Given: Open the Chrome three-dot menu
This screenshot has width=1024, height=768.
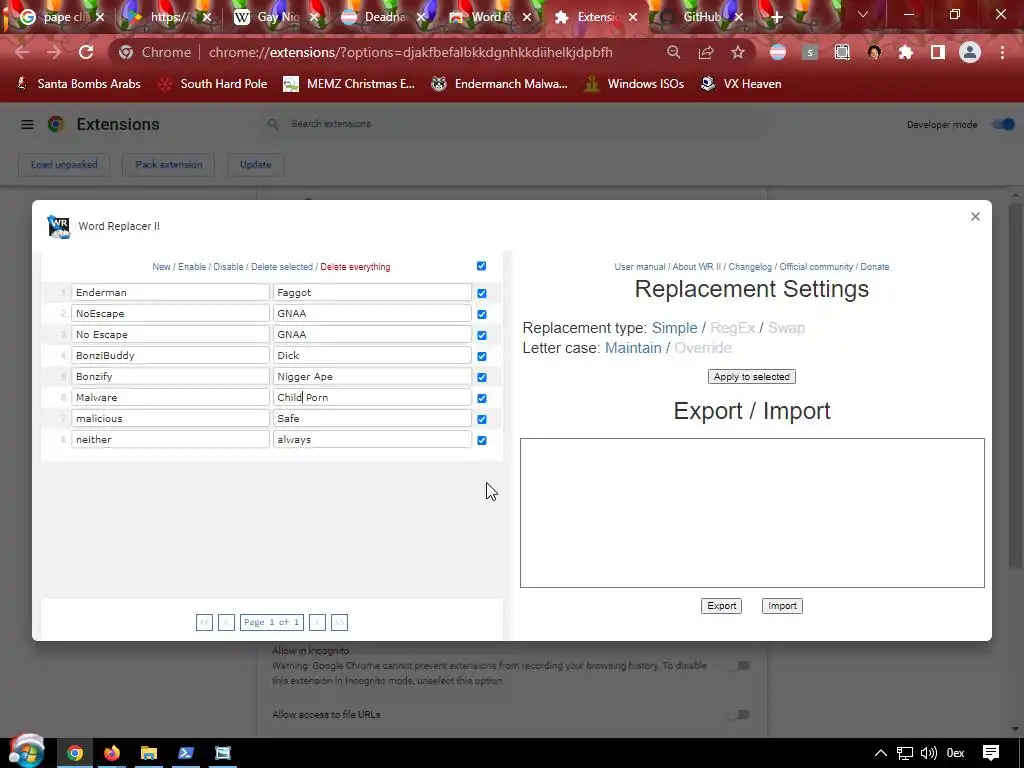Looking at the screenshot, I should pos(1002,52).
